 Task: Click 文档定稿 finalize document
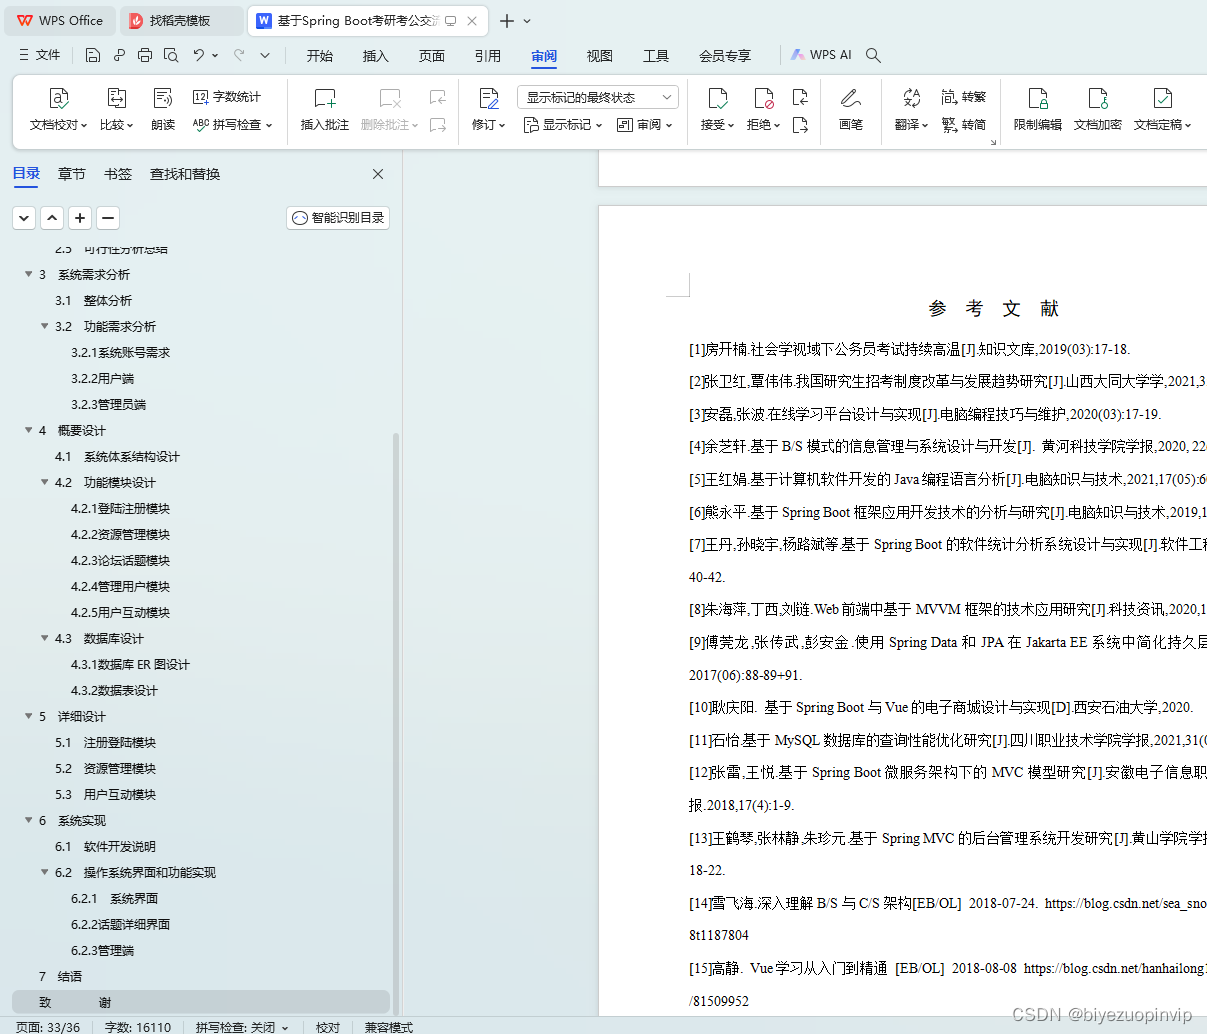point(1162,110)
